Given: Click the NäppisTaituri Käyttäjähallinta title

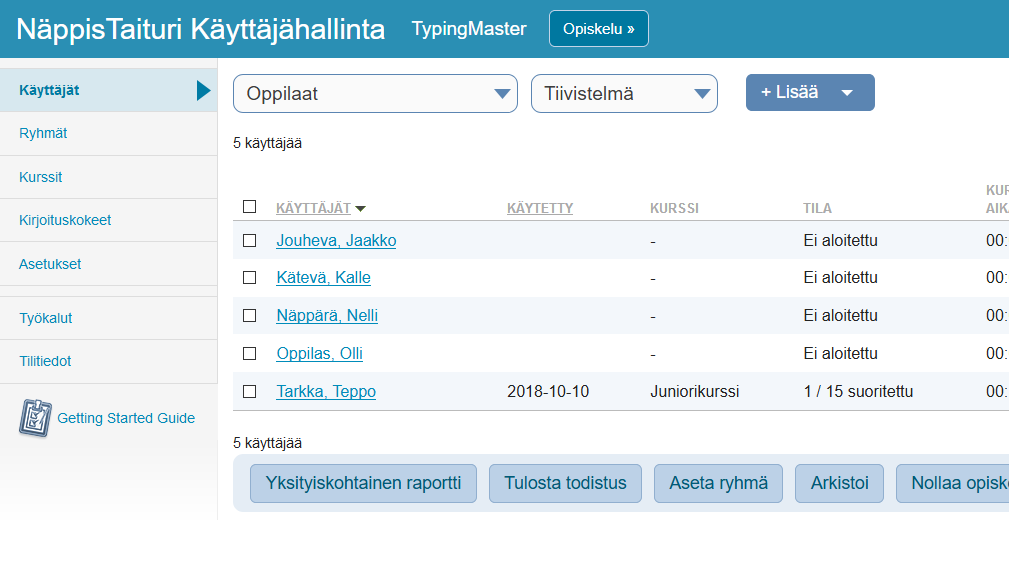Looking at the screenshot, I should click(201, 30).
